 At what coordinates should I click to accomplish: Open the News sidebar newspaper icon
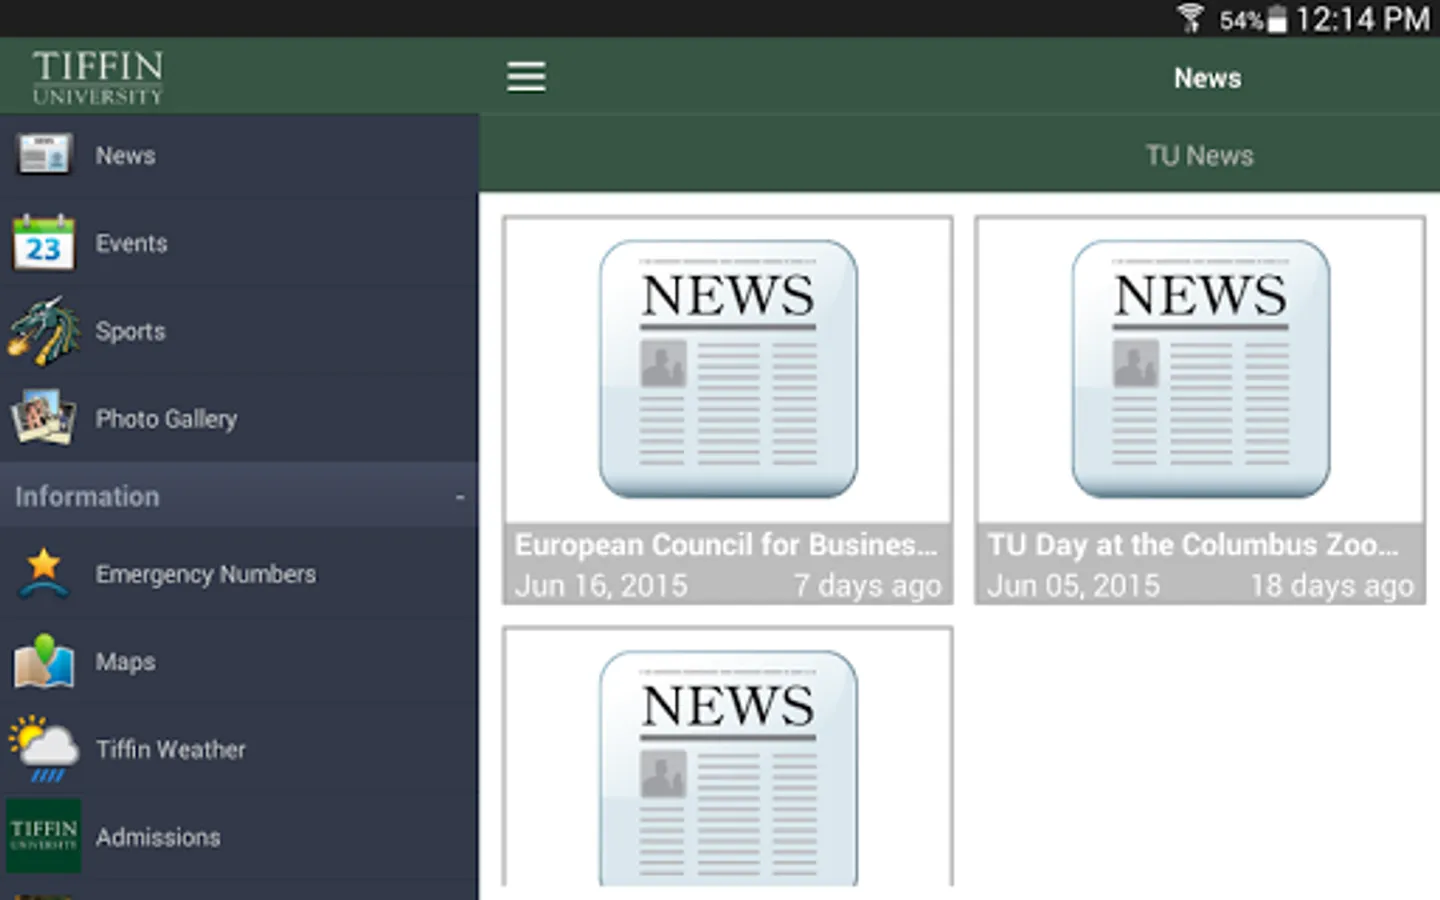44,155
